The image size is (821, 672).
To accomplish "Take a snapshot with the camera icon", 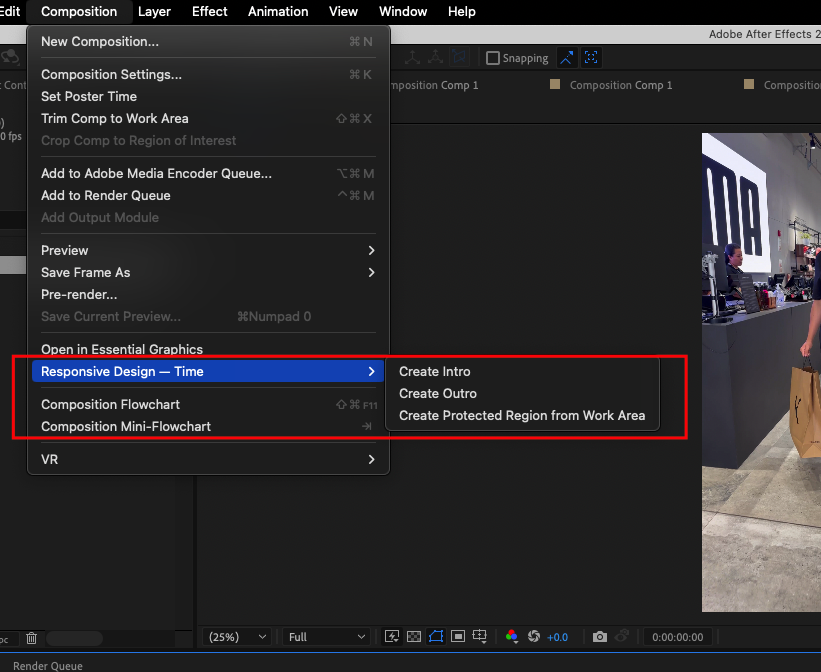I will (x=599, y=636).
